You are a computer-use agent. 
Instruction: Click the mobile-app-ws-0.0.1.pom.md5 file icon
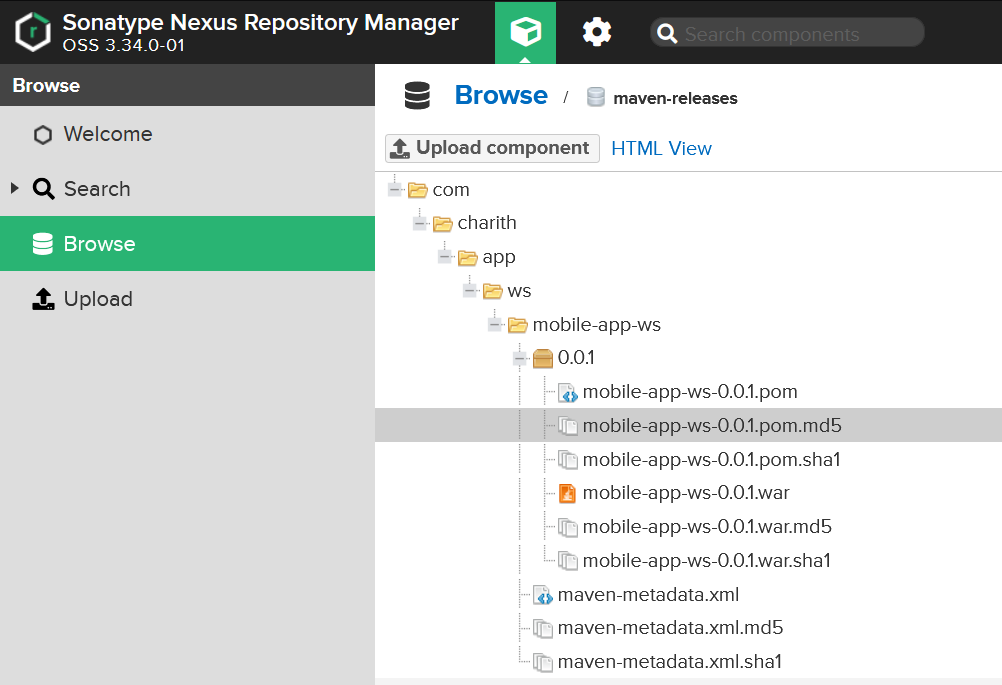[x=567, y=426]
